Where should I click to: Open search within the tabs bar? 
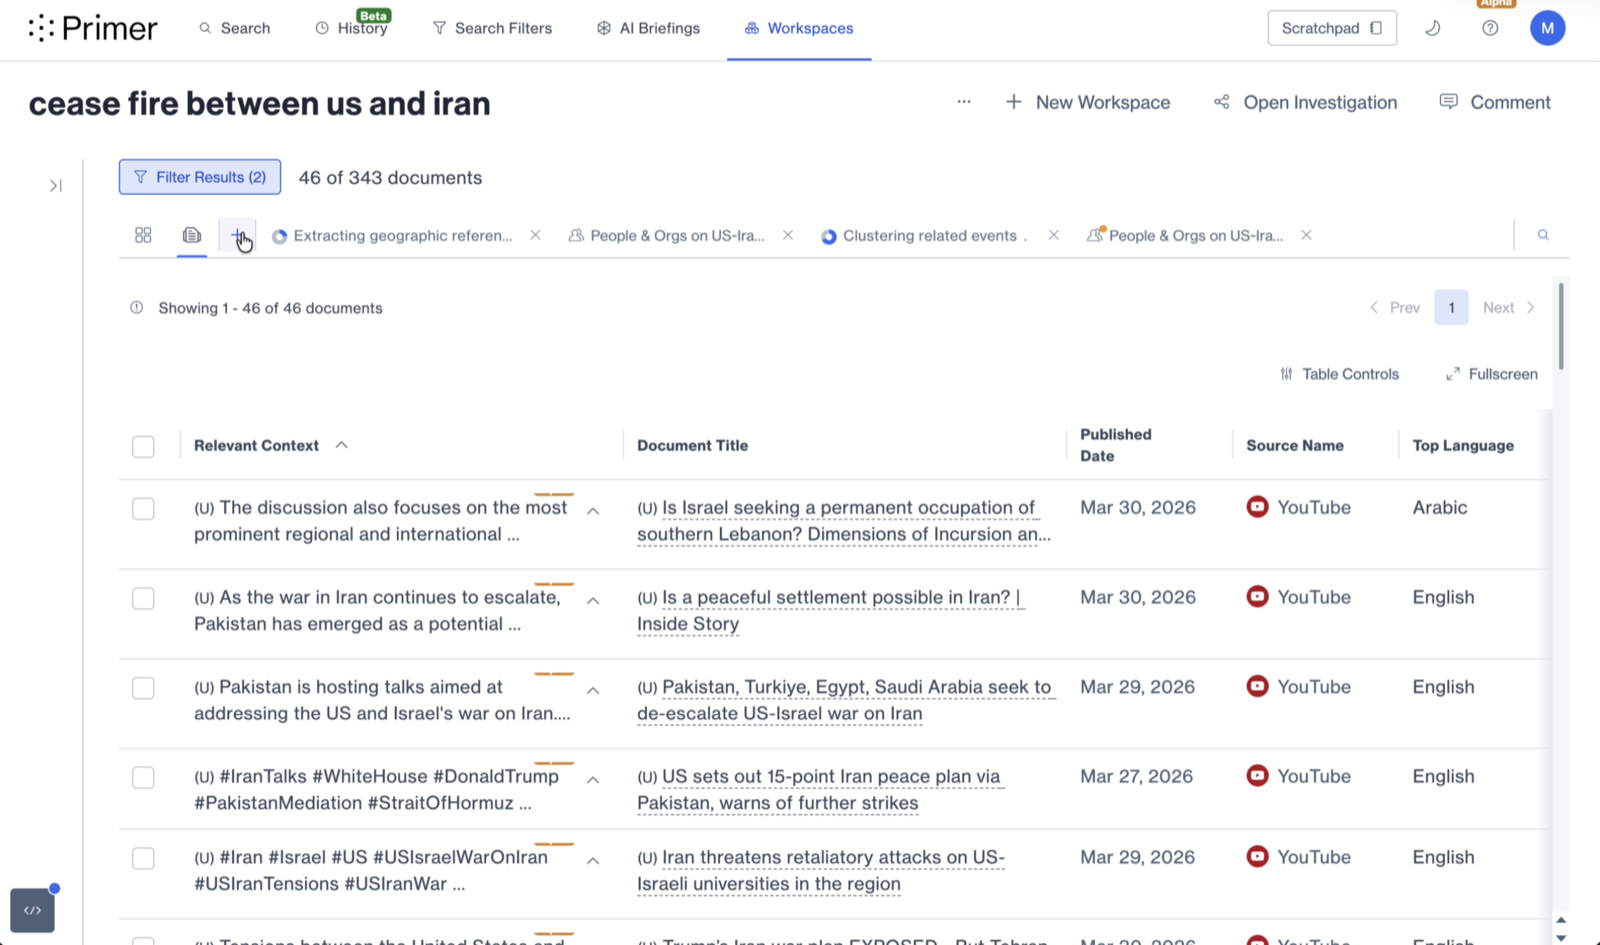click(1543, 235)
